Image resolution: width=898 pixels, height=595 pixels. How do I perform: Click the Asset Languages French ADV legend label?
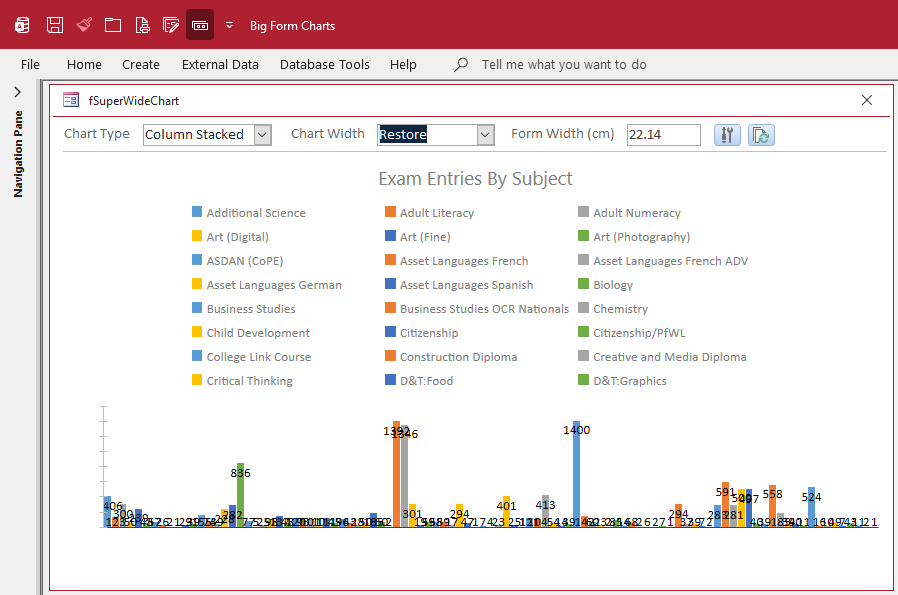[671, 261]
